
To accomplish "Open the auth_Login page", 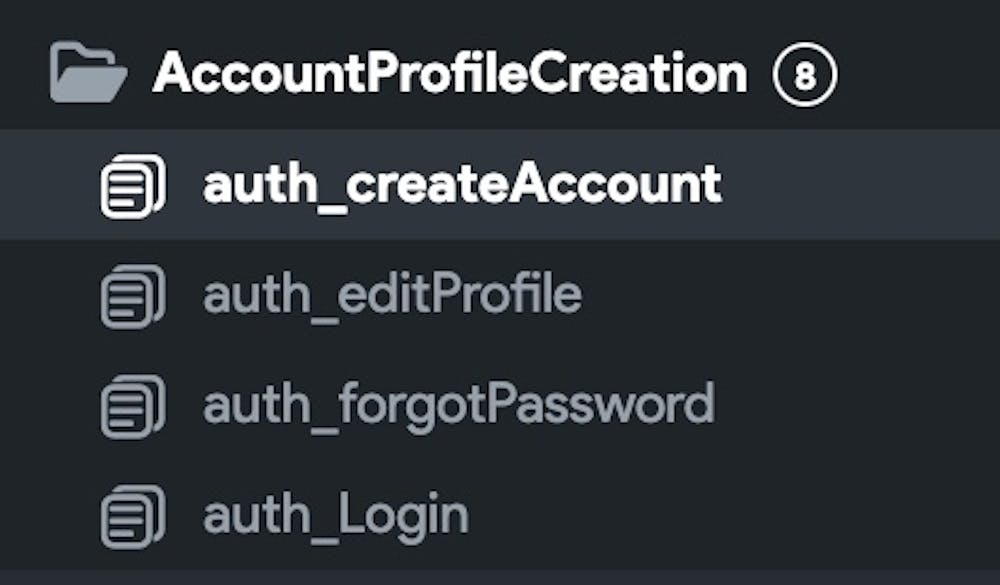I will coord(335,517).
